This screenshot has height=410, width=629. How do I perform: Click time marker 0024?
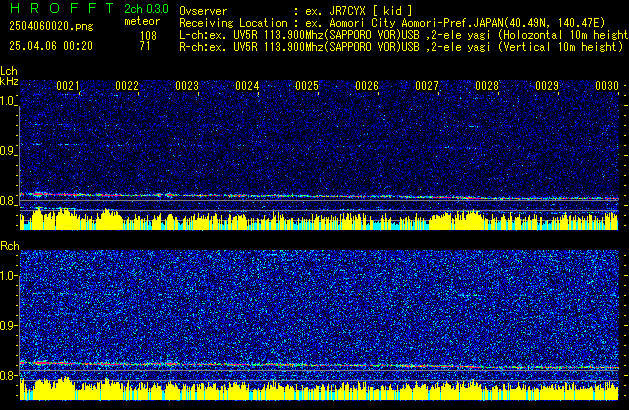[247, 86]
